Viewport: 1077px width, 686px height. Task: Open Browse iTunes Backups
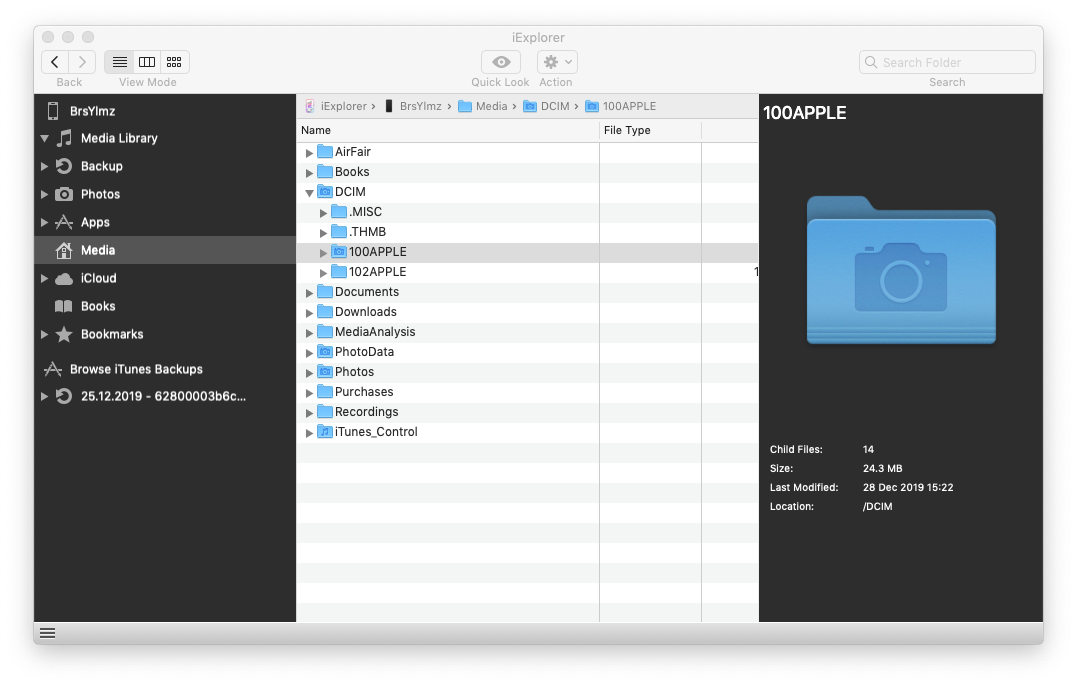pyautogui.click(x=136, y=369)
